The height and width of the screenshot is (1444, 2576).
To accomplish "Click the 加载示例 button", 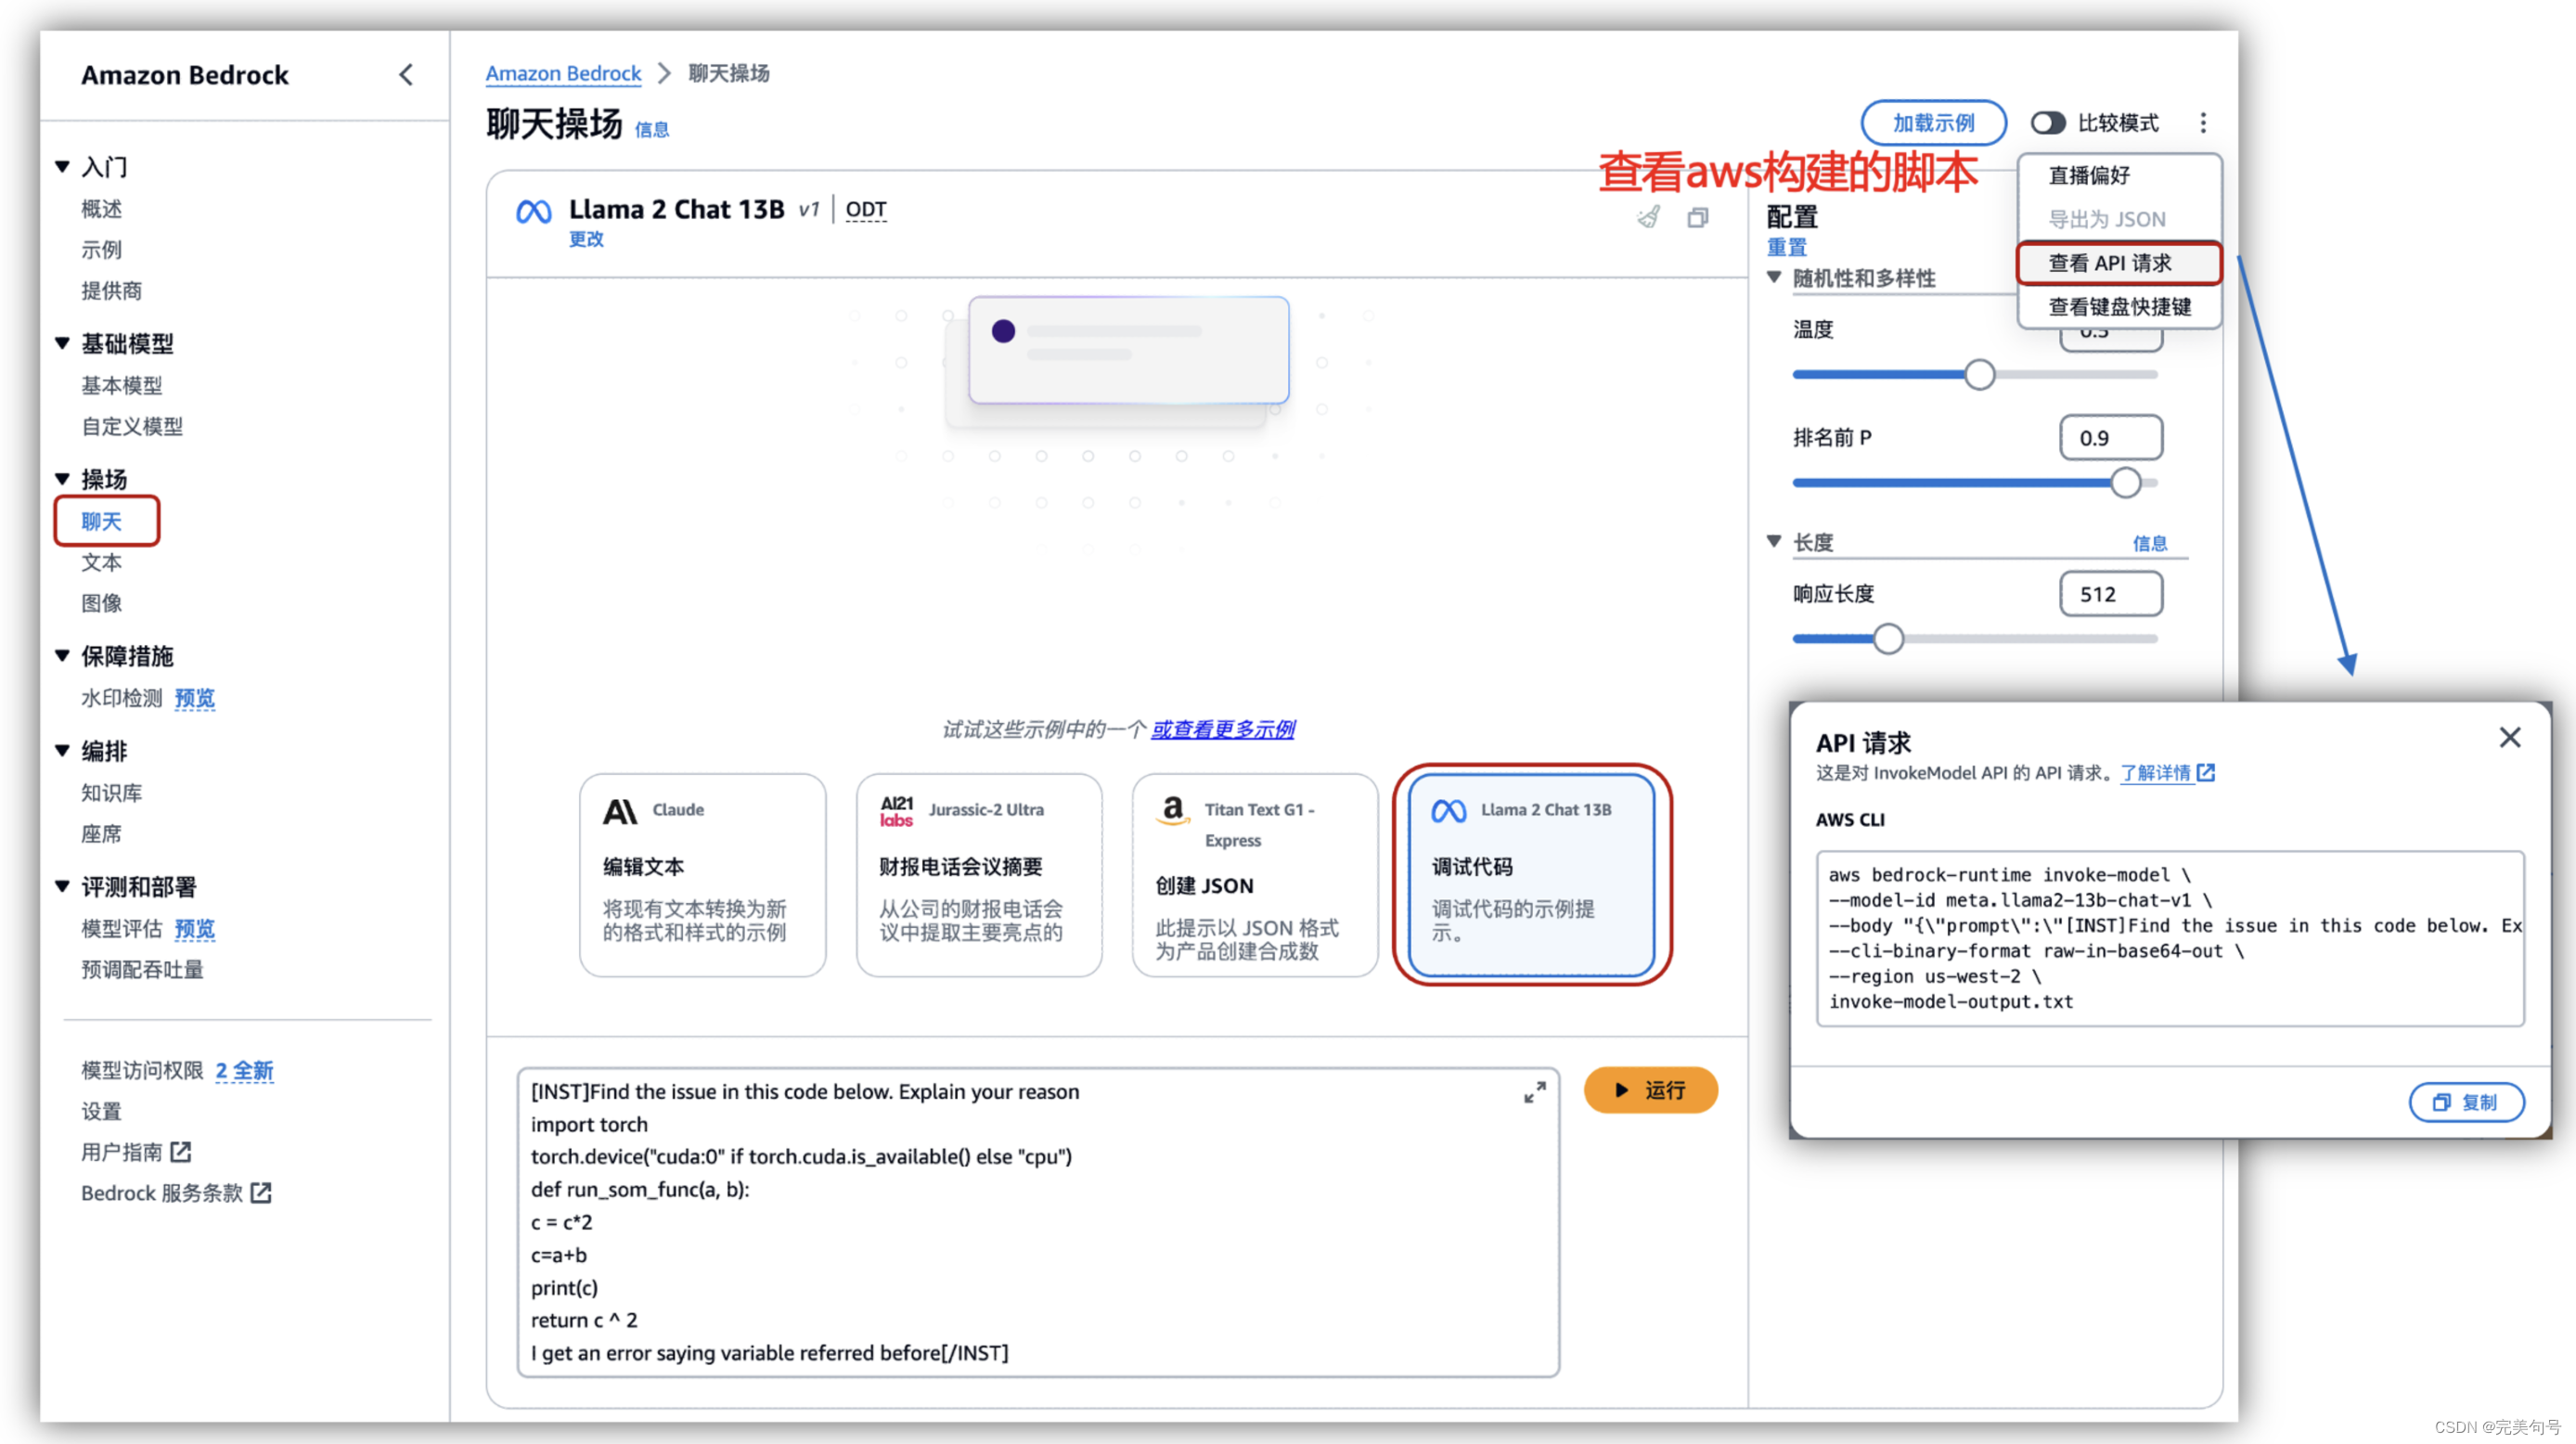I will click(x=1933, y=123).
